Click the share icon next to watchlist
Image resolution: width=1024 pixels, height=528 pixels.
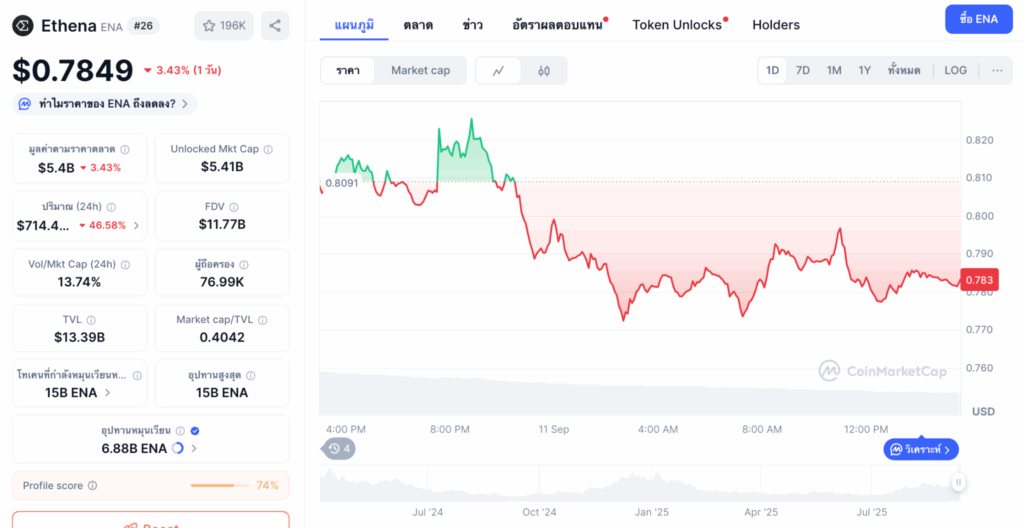click(x=275, y=25)
